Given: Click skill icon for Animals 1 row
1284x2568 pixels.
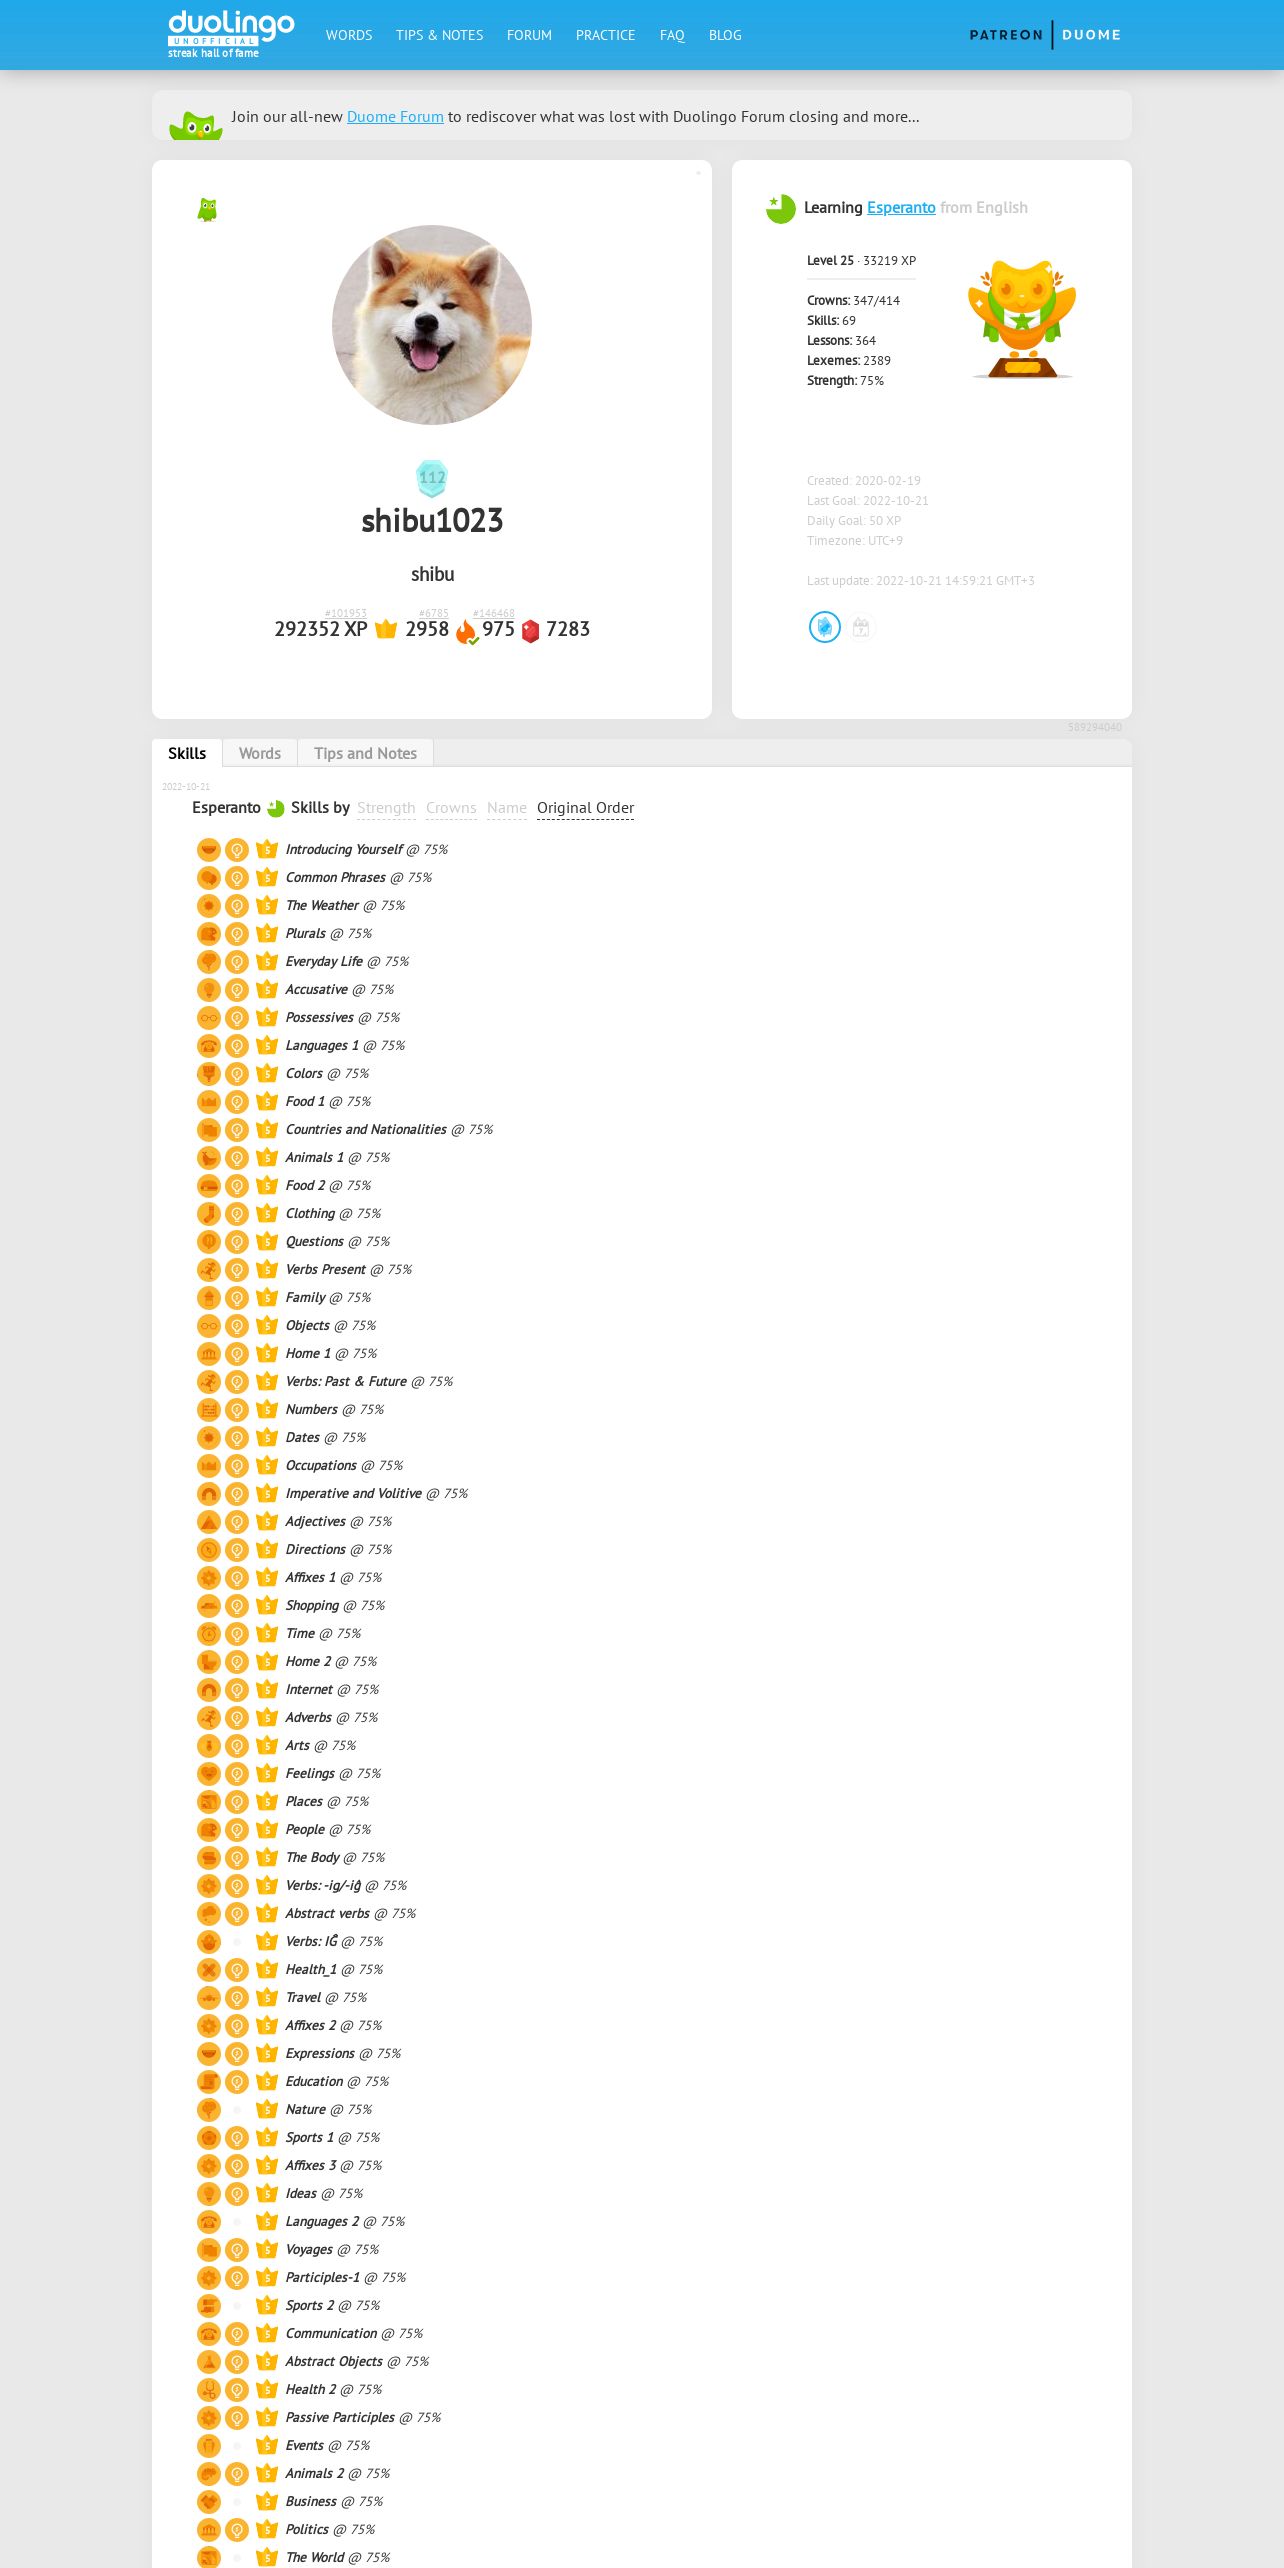Looking at the screenshot, I should pos(209,1158).
